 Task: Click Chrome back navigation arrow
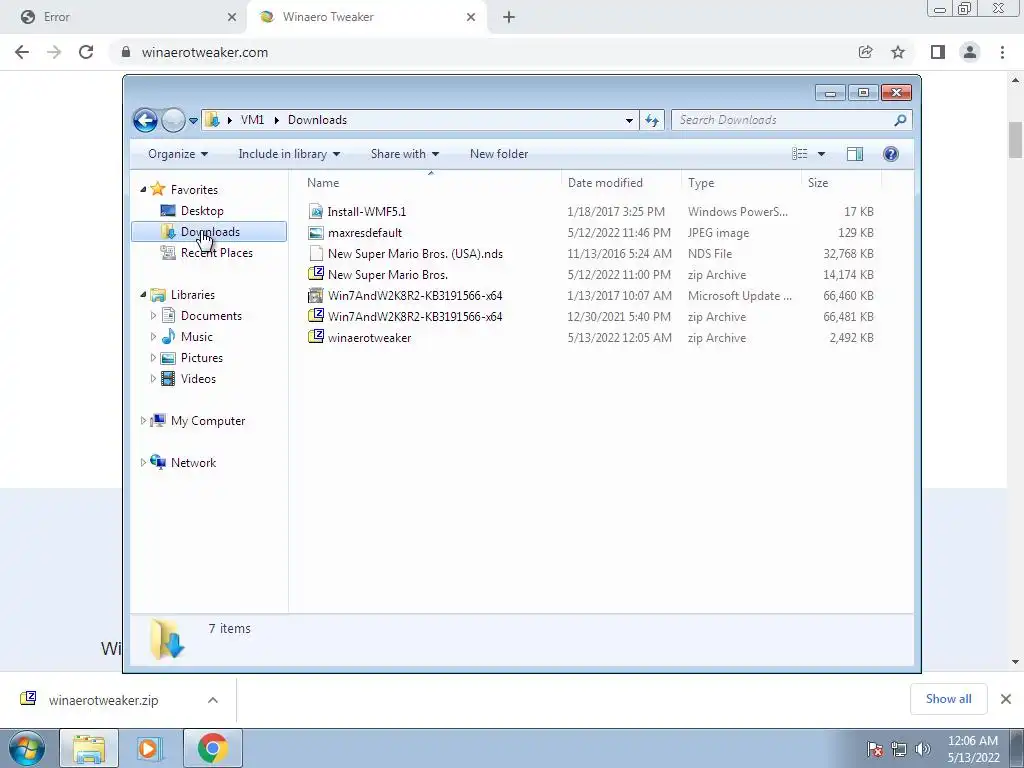click(22, 52)
